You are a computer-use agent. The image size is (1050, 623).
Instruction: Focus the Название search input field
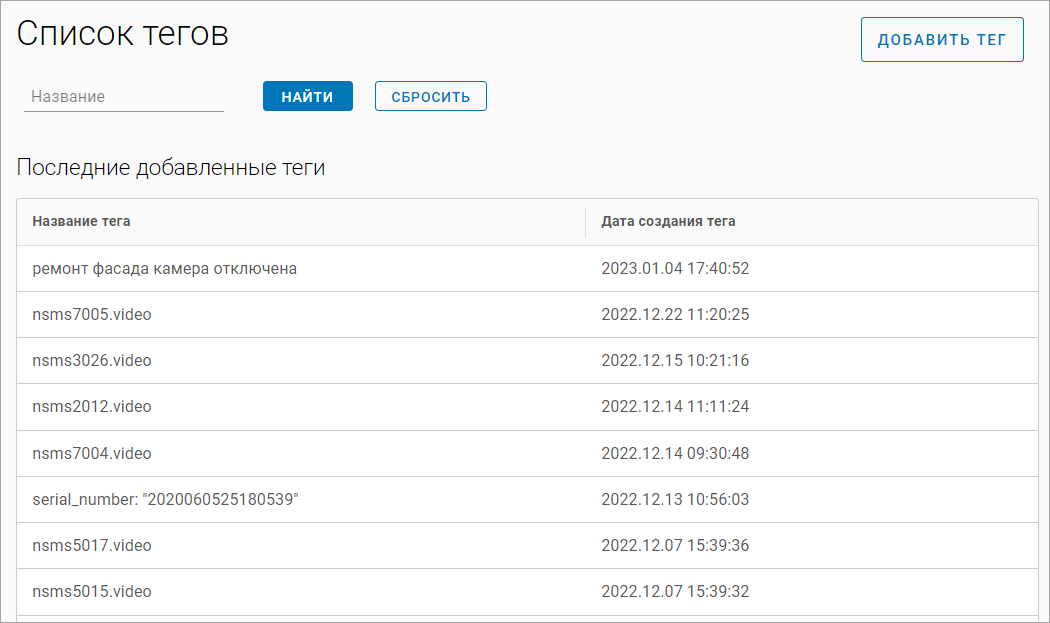(x=123, y=97)
